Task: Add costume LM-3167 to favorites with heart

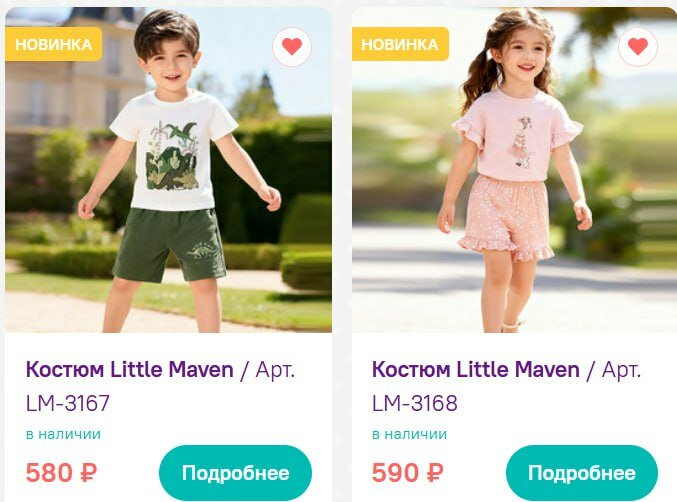Action: [292, 46]
